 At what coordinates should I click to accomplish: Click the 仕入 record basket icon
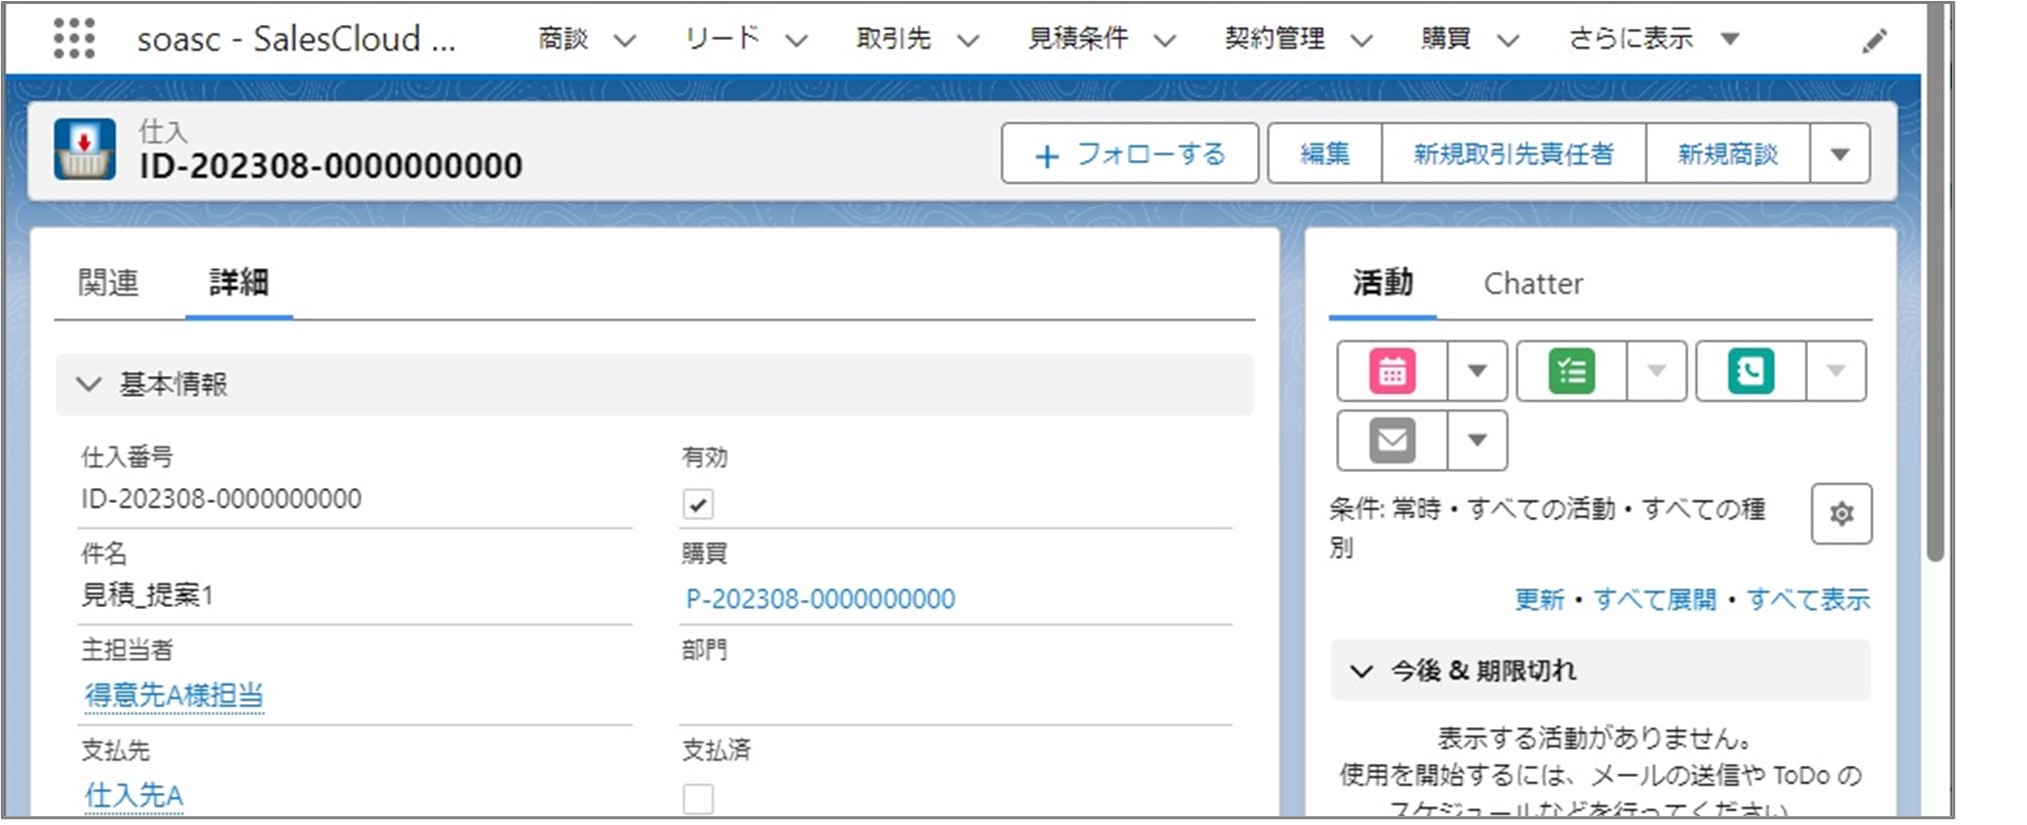click(85, 150)
